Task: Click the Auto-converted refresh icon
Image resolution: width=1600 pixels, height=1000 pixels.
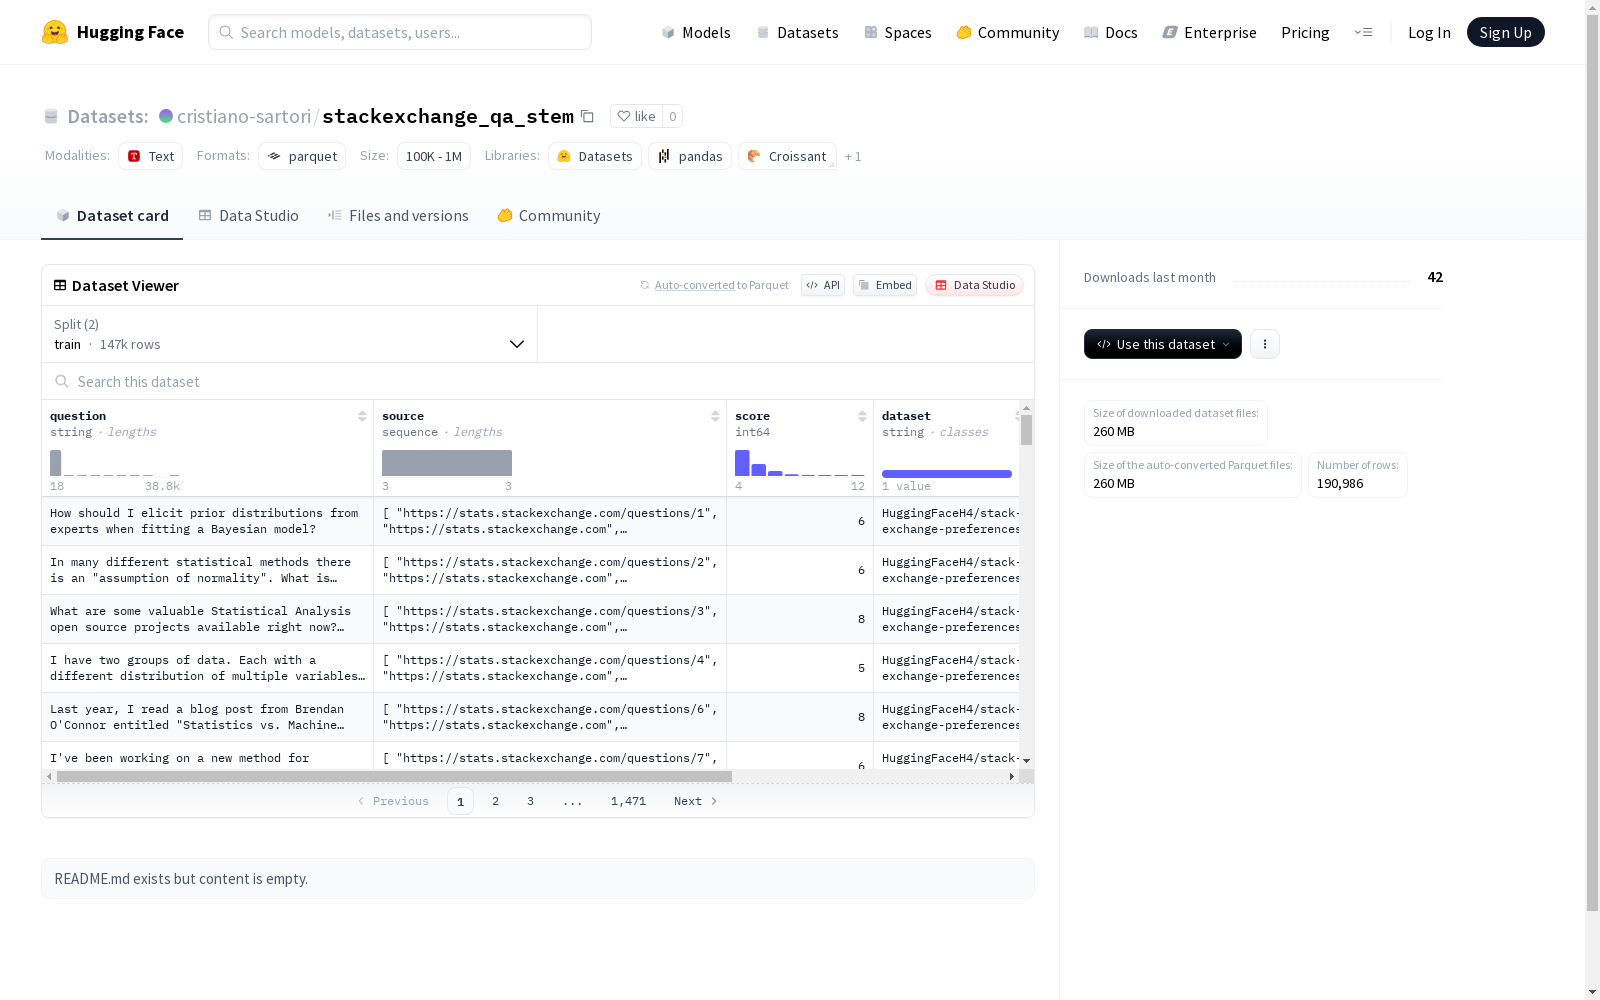Action: click(645, 285)
